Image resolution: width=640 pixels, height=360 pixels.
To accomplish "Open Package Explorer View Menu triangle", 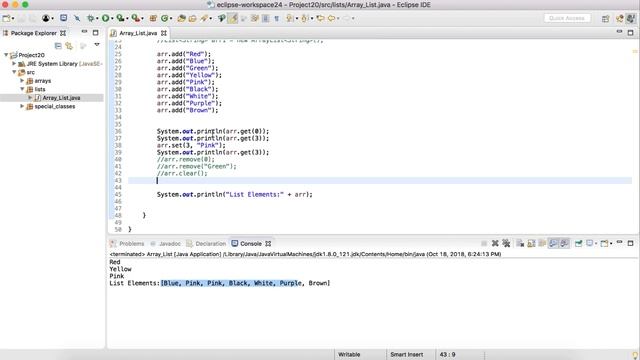I will [97, 45].
